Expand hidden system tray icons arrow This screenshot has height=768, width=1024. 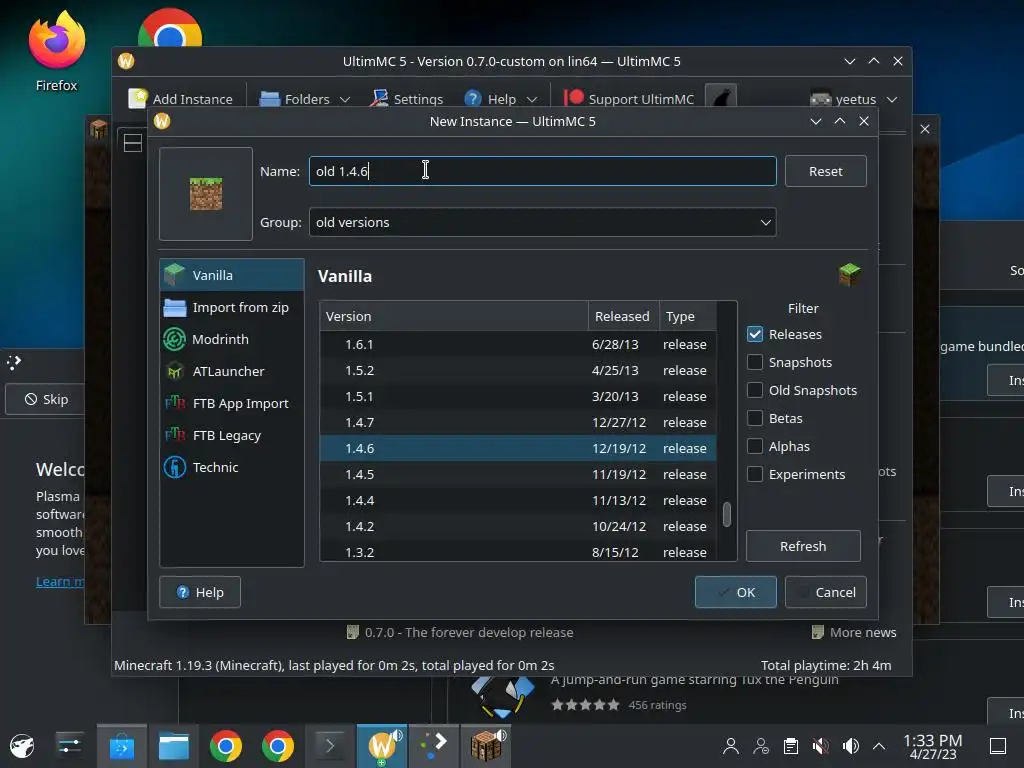[x=879, y=746]
